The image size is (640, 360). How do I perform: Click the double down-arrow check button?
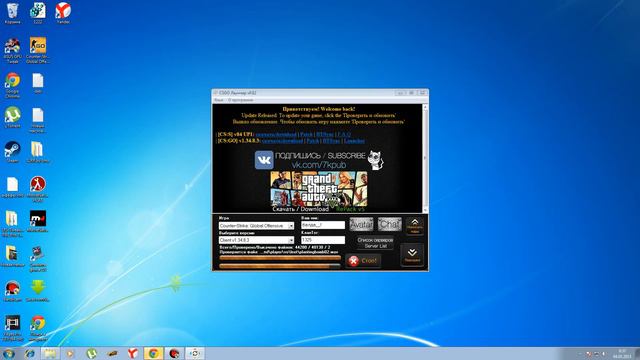click(x=412, y=255)
